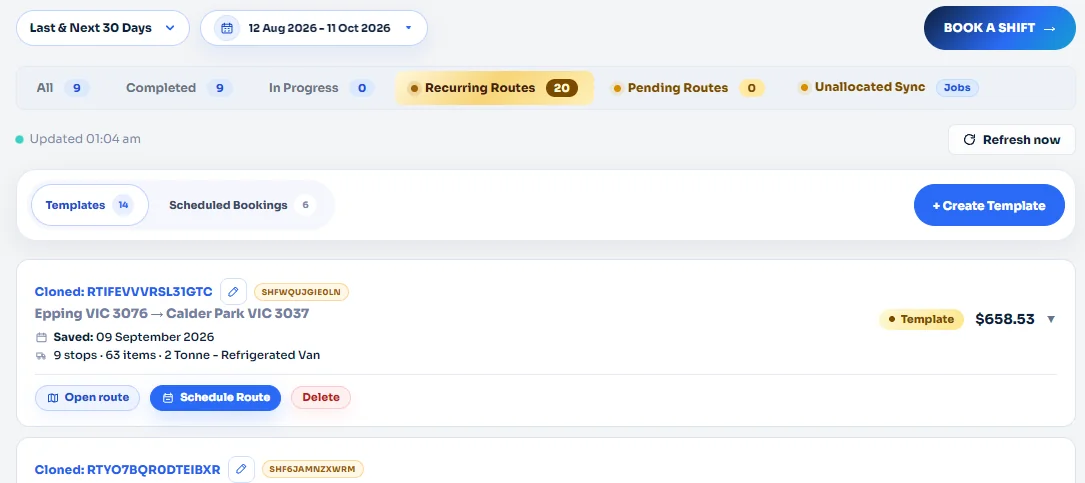1085x483 pixels.
Task: Click the SHFWQUJGIE0LN tag
Action: pyautogui.click(x=301, y=292)
